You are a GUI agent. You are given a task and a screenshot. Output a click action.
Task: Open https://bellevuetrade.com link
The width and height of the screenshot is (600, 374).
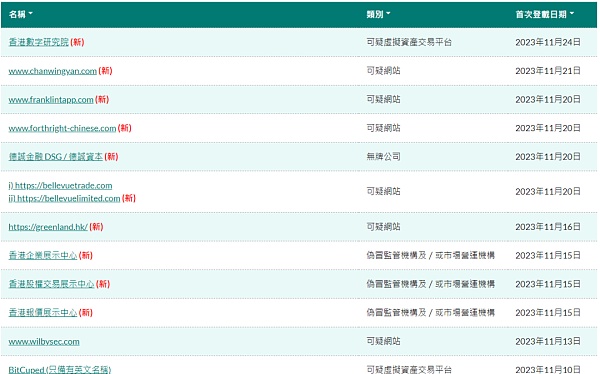click(x=60, y=186)
